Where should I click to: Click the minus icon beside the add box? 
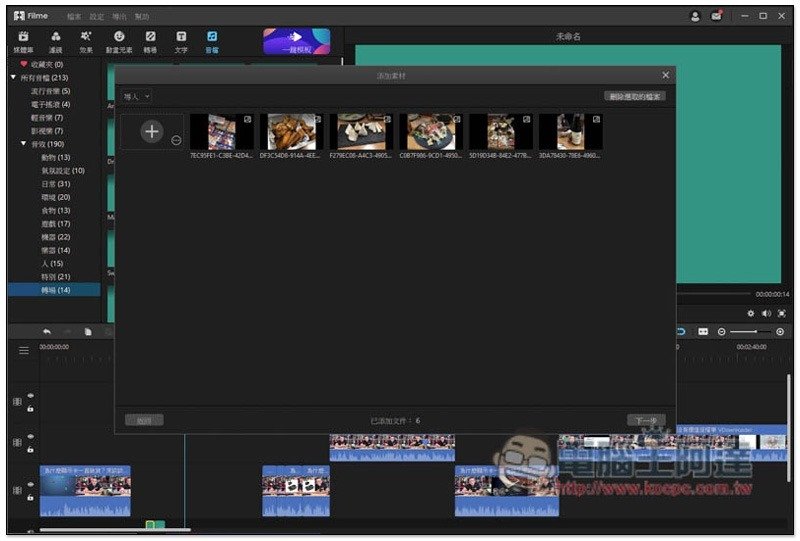tap(176, 140)
